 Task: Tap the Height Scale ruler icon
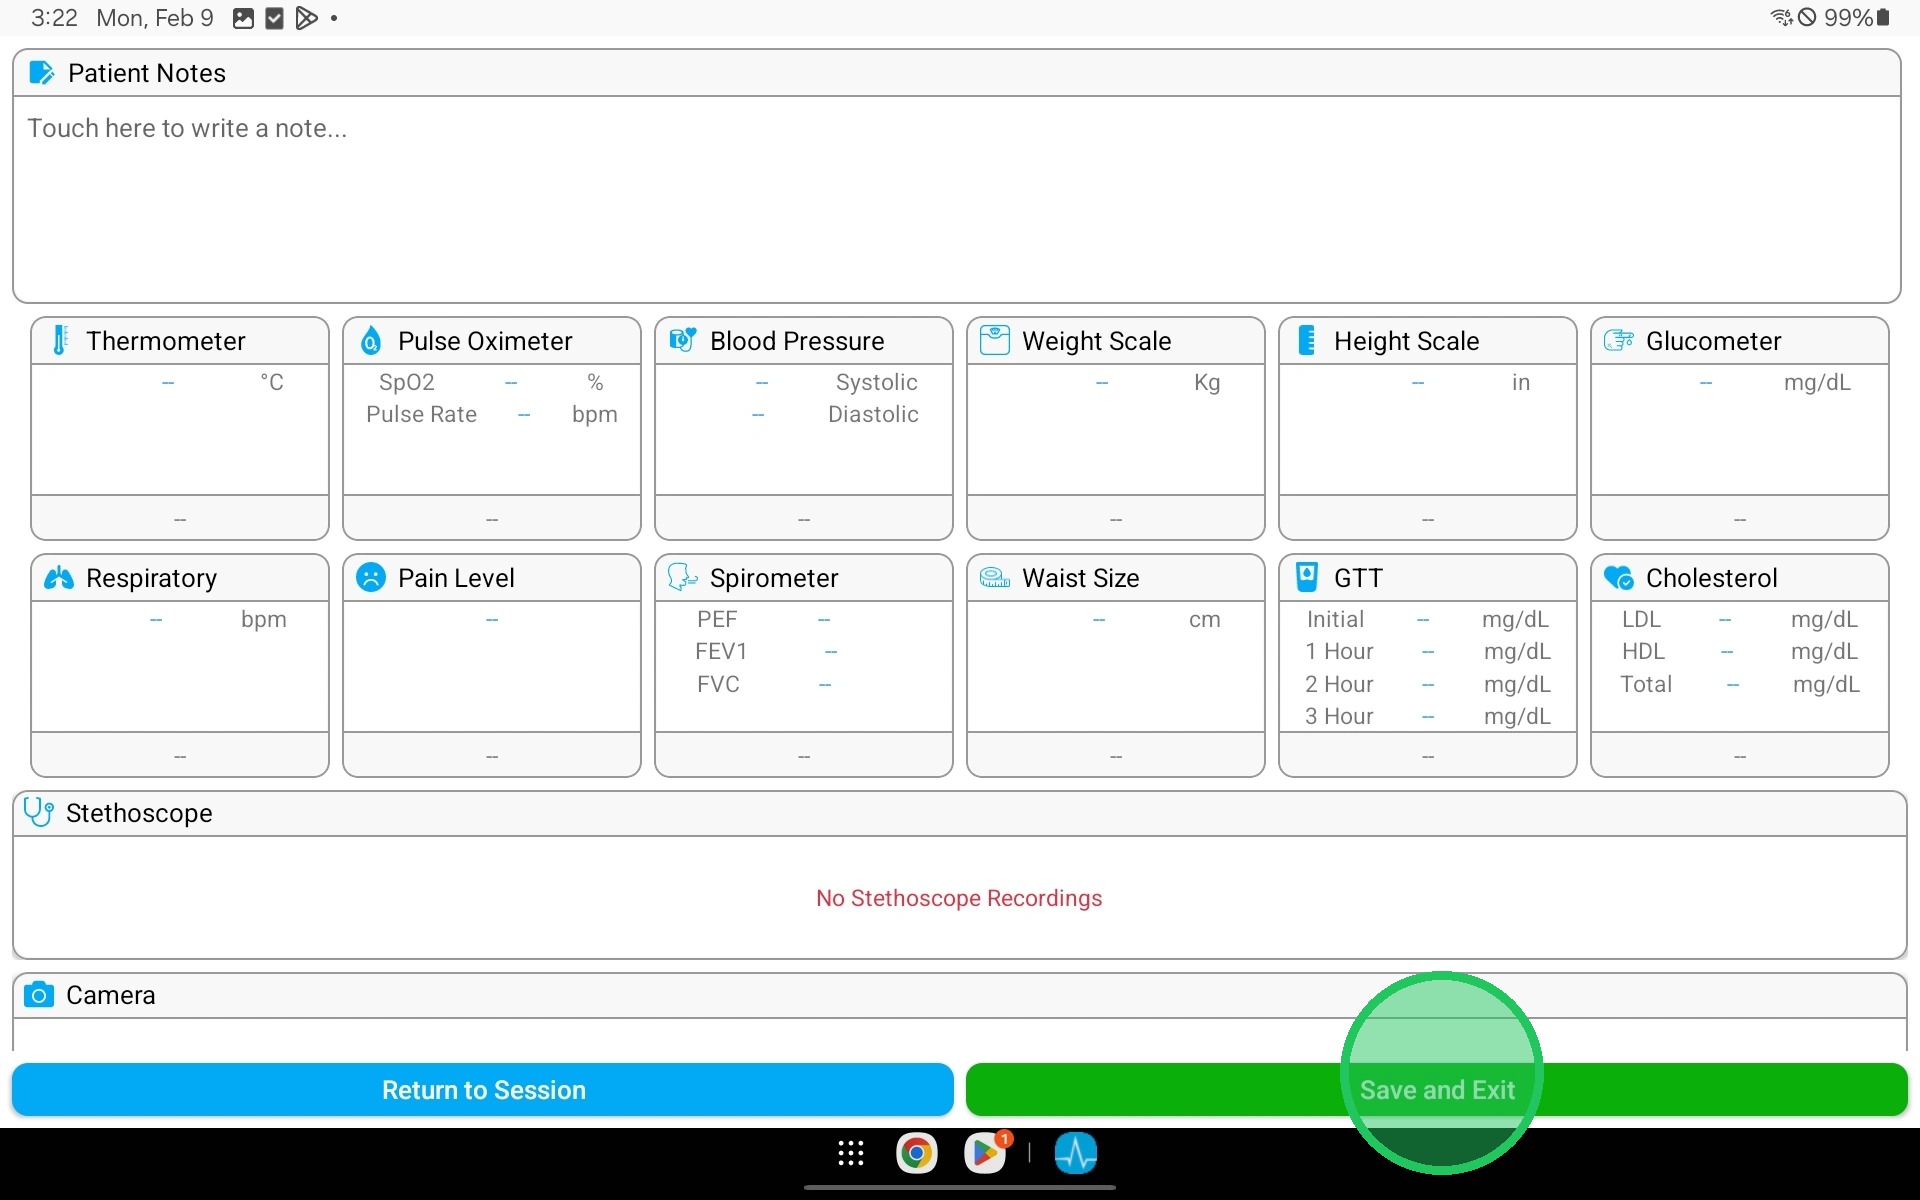(x=1306, y=341)
